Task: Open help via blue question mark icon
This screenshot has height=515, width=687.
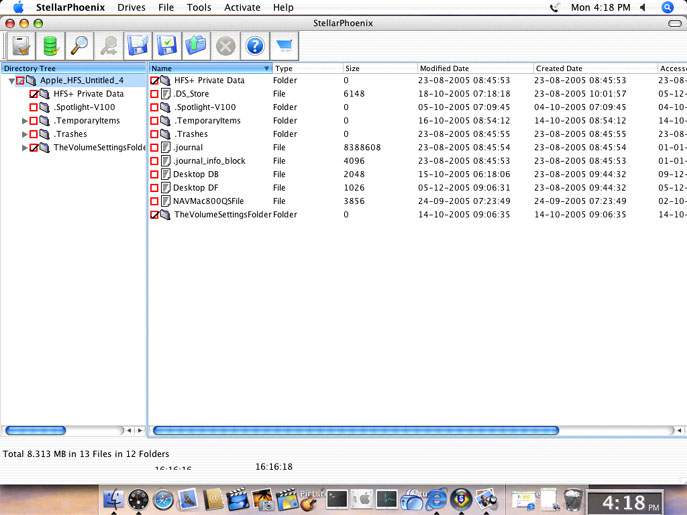Action: click(255, 46)
